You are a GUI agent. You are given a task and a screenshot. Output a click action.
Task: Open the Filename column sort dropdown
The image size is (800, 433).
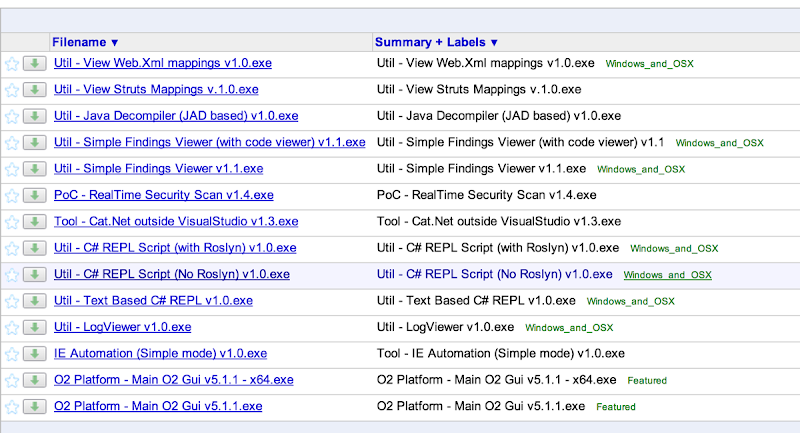[x=85, y=42]
